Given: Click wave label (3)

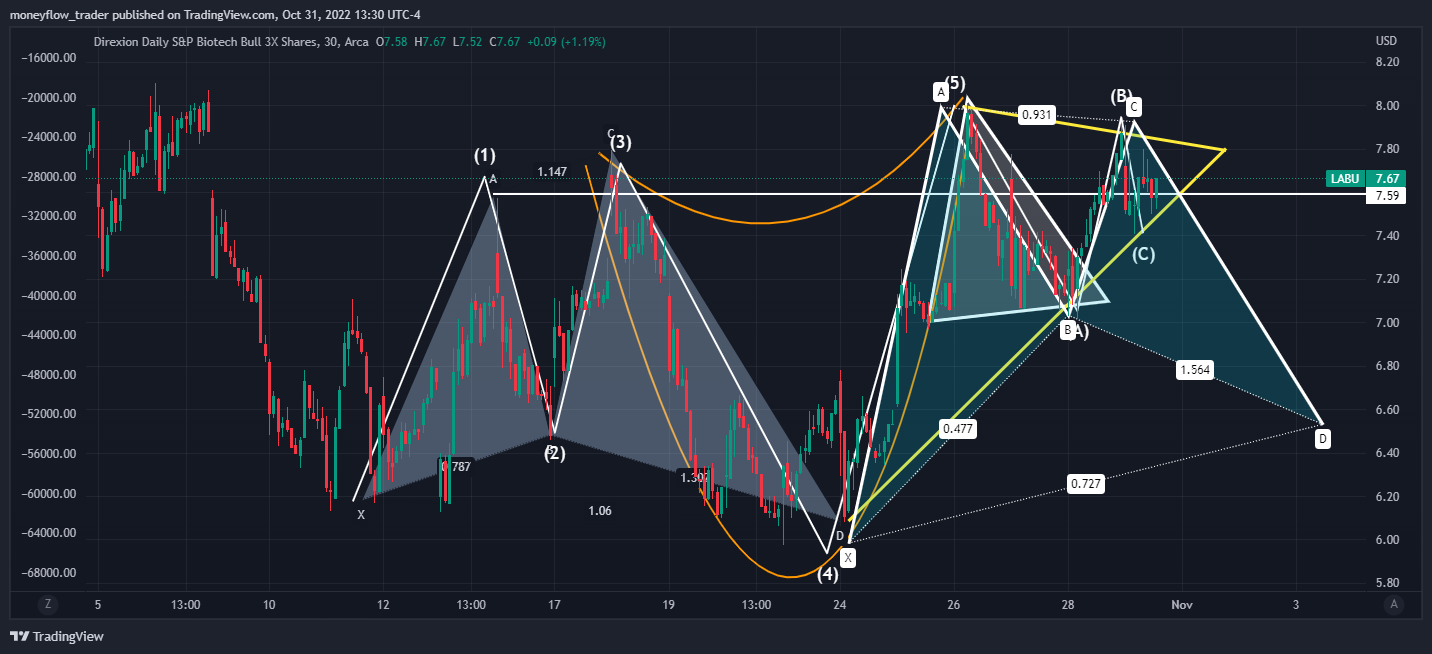Looking at the screenshot, I should [620, 143].
